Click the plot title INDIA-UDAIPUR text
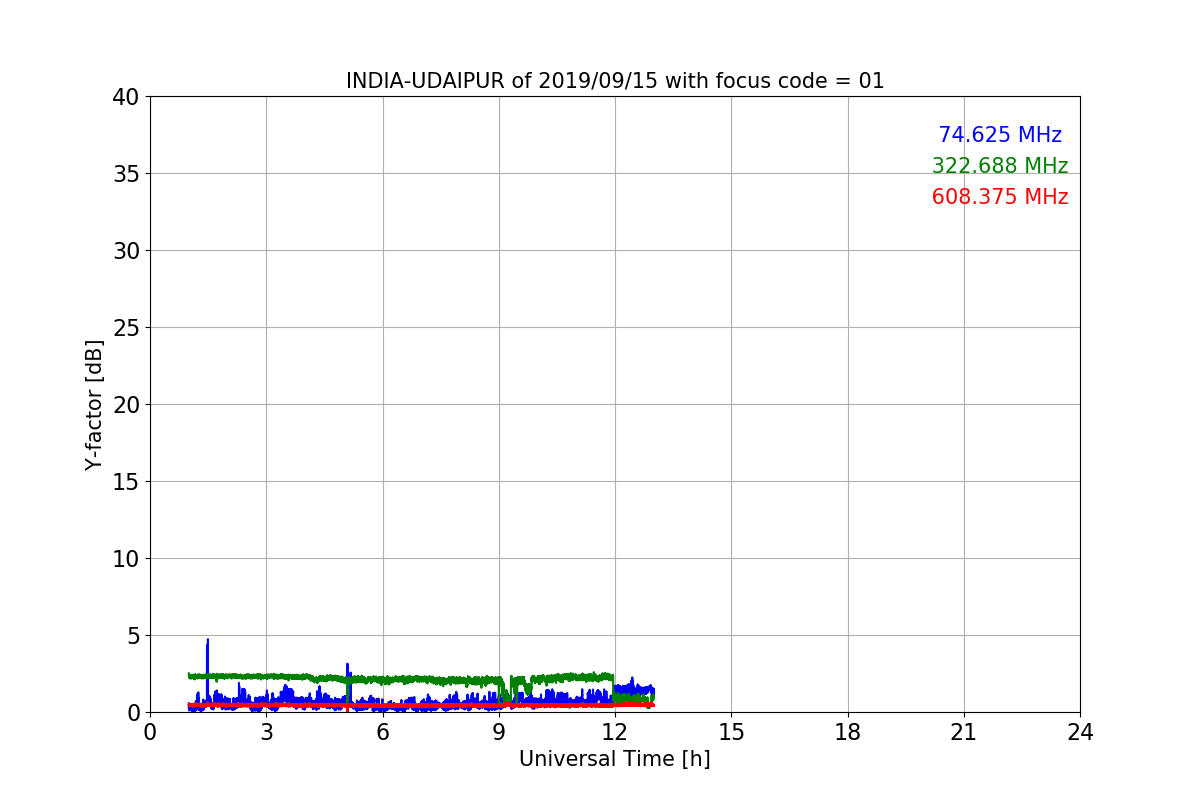Image resolution: width=1200 pixels, height=800 pixels. pos(614,81)
